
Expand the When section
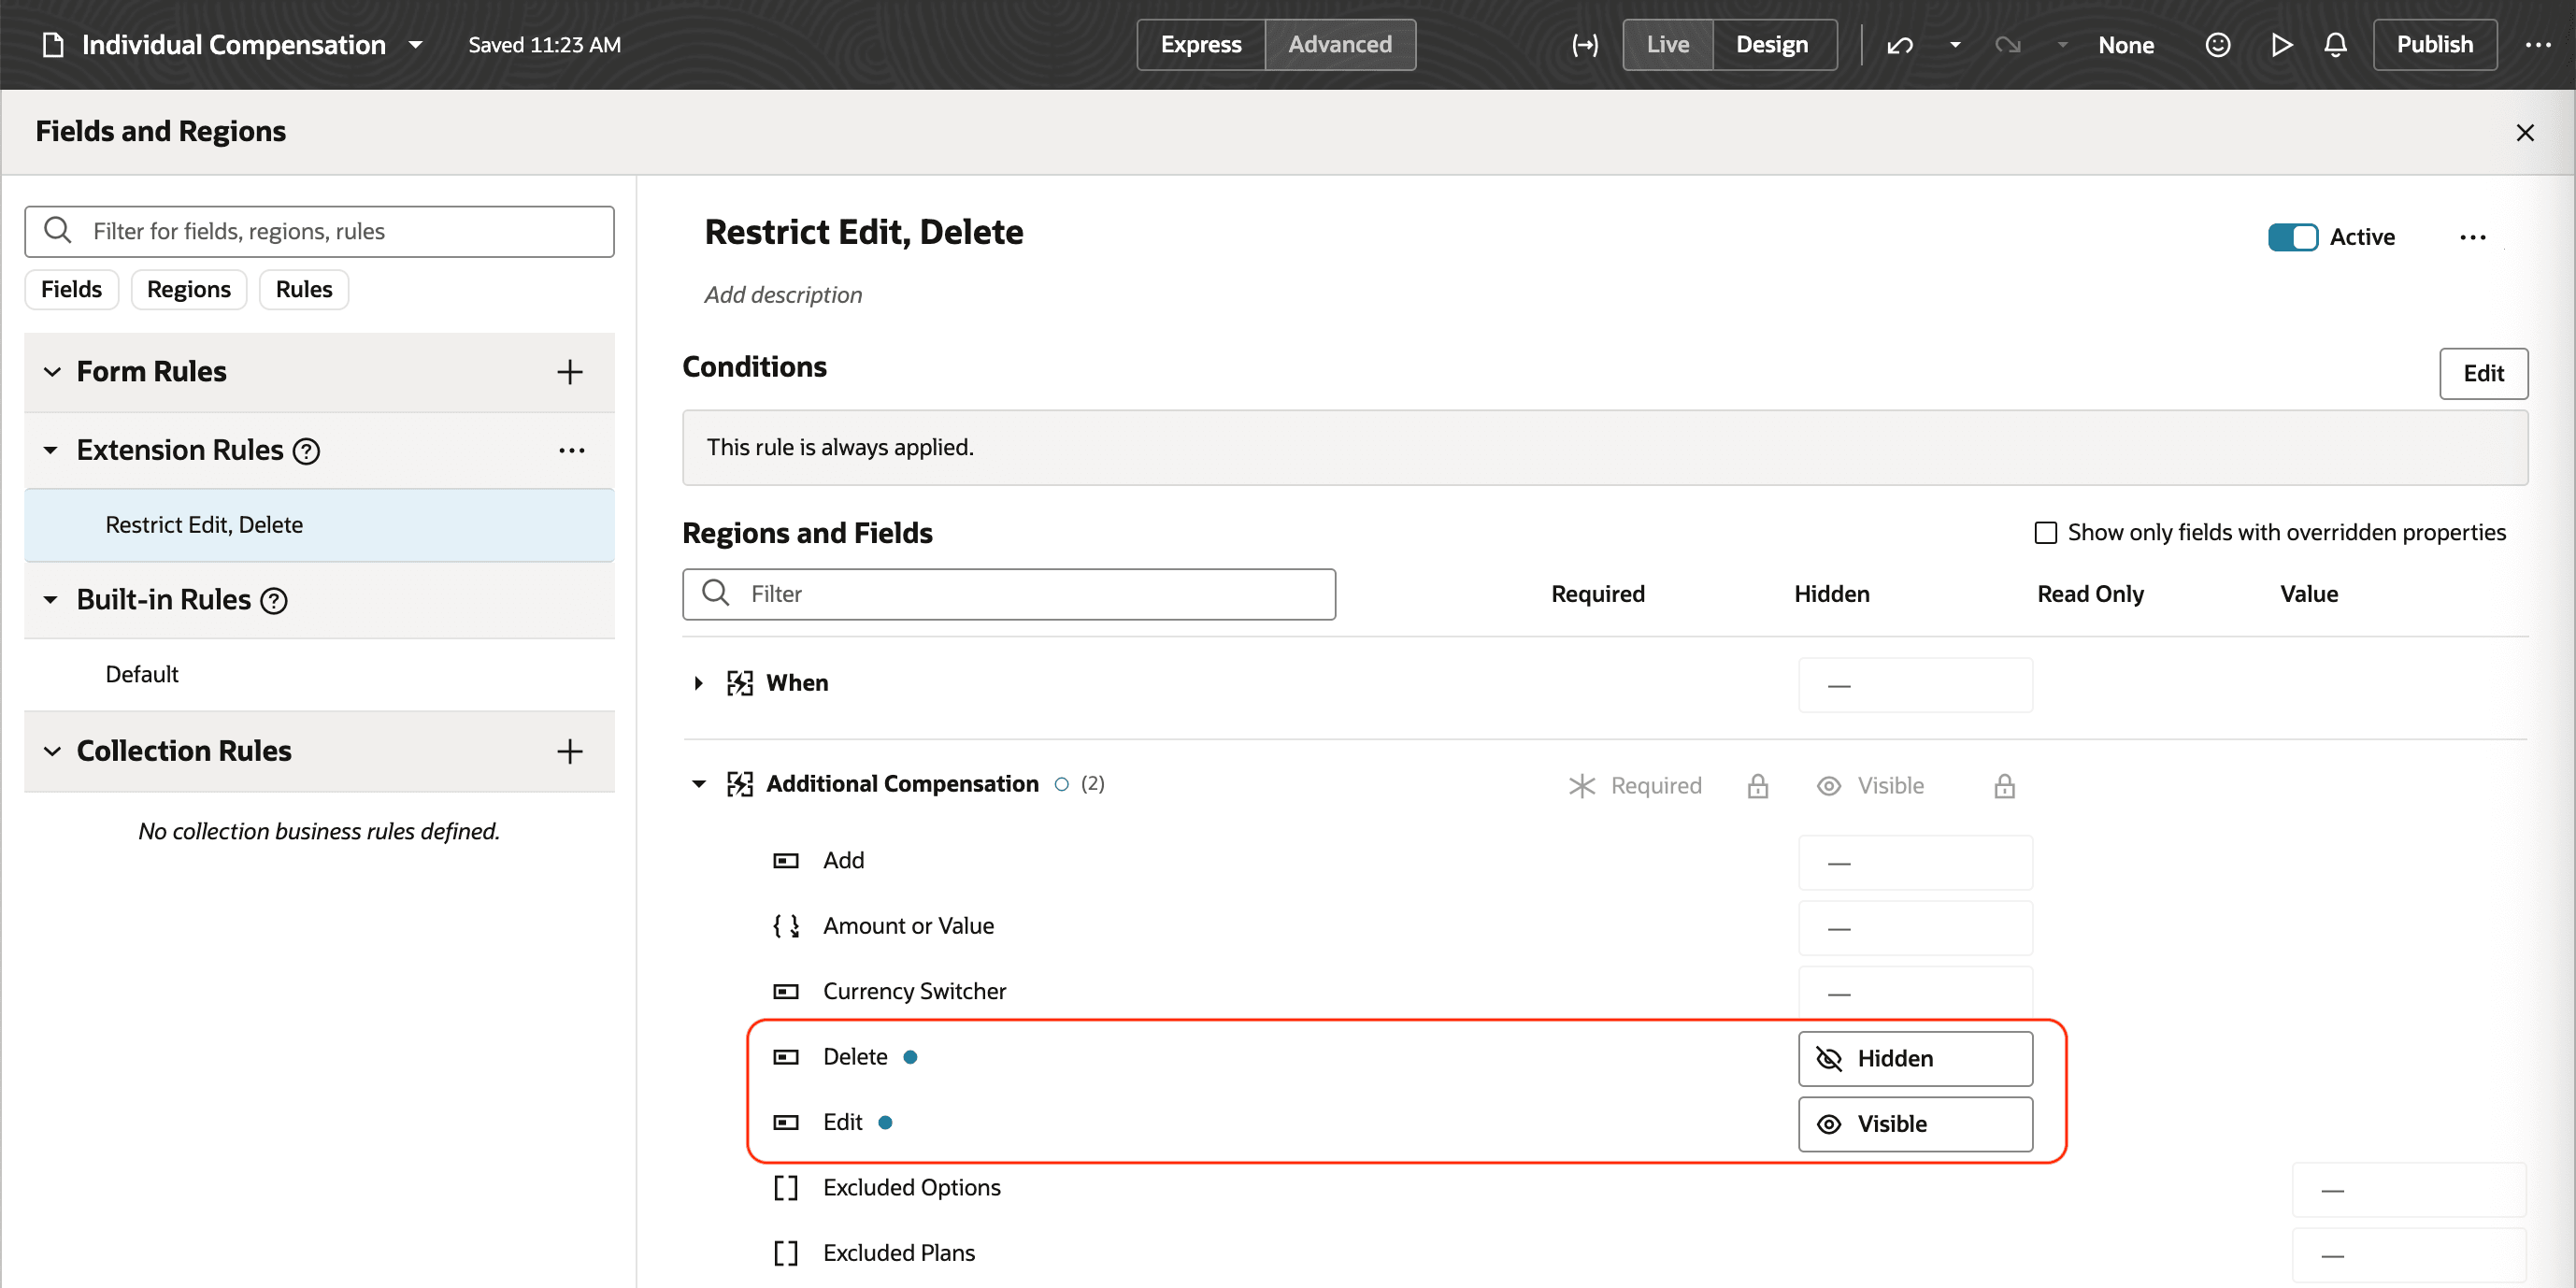pyautogui.click(x=697, y=683)
